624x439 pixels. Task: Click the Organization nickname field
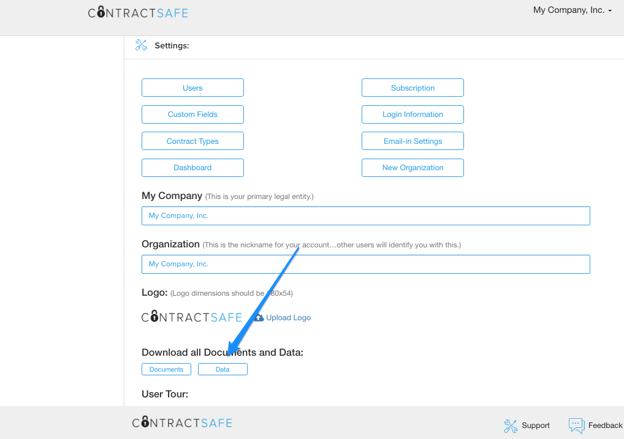365,264
